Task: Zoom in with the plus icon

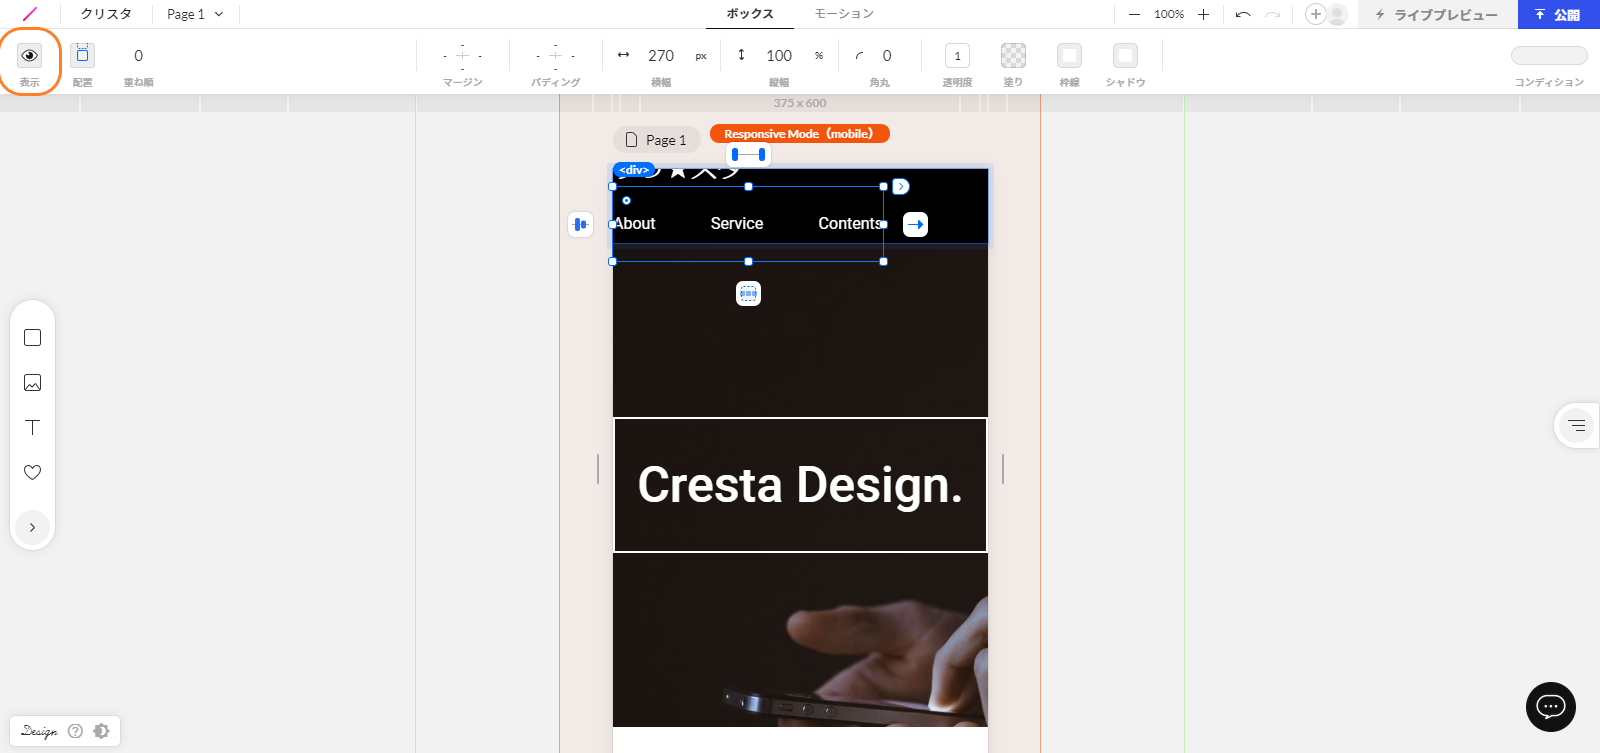Action: click(1203, 14)
